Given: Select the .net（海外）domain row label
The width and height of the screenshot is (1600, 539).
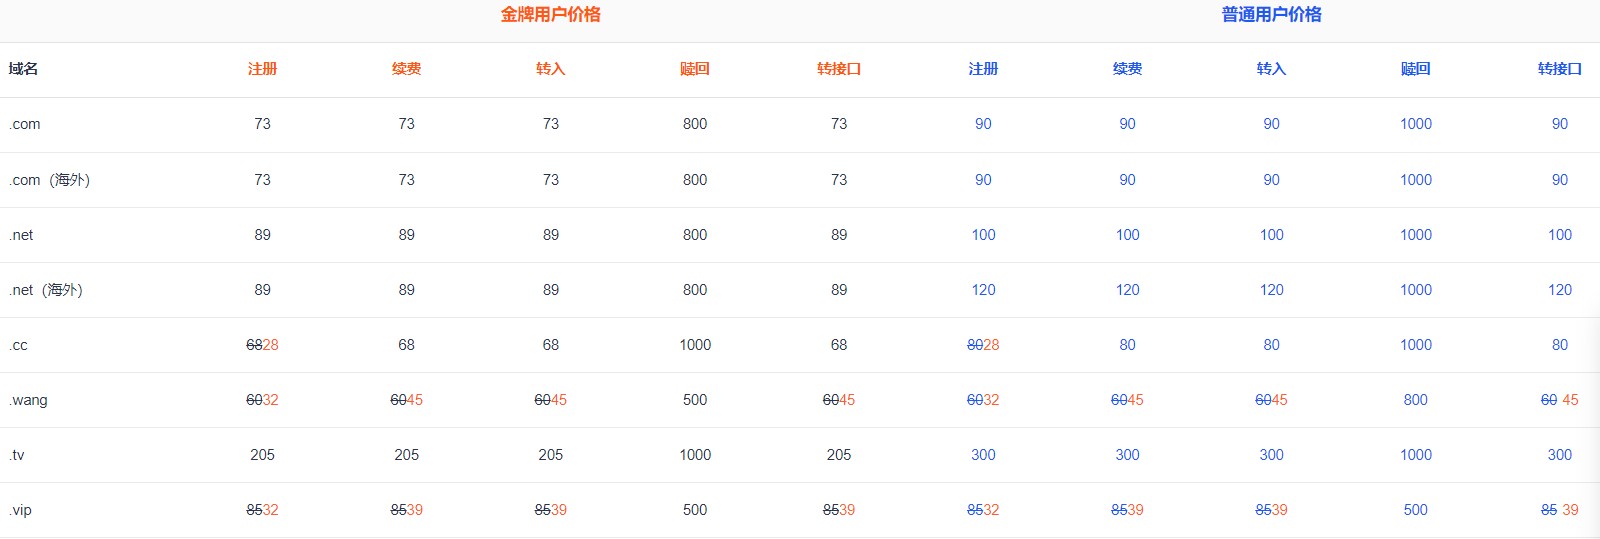Looking at the screenshot, I should [x=46, y=290].
